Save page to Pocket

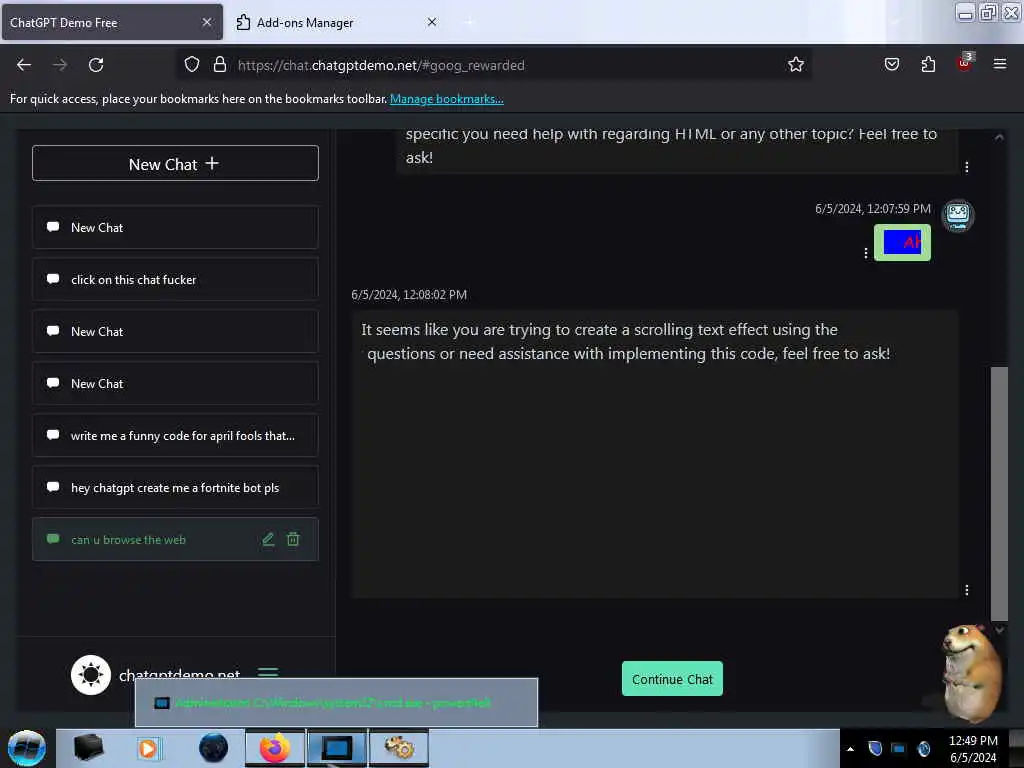coord(891,64)
